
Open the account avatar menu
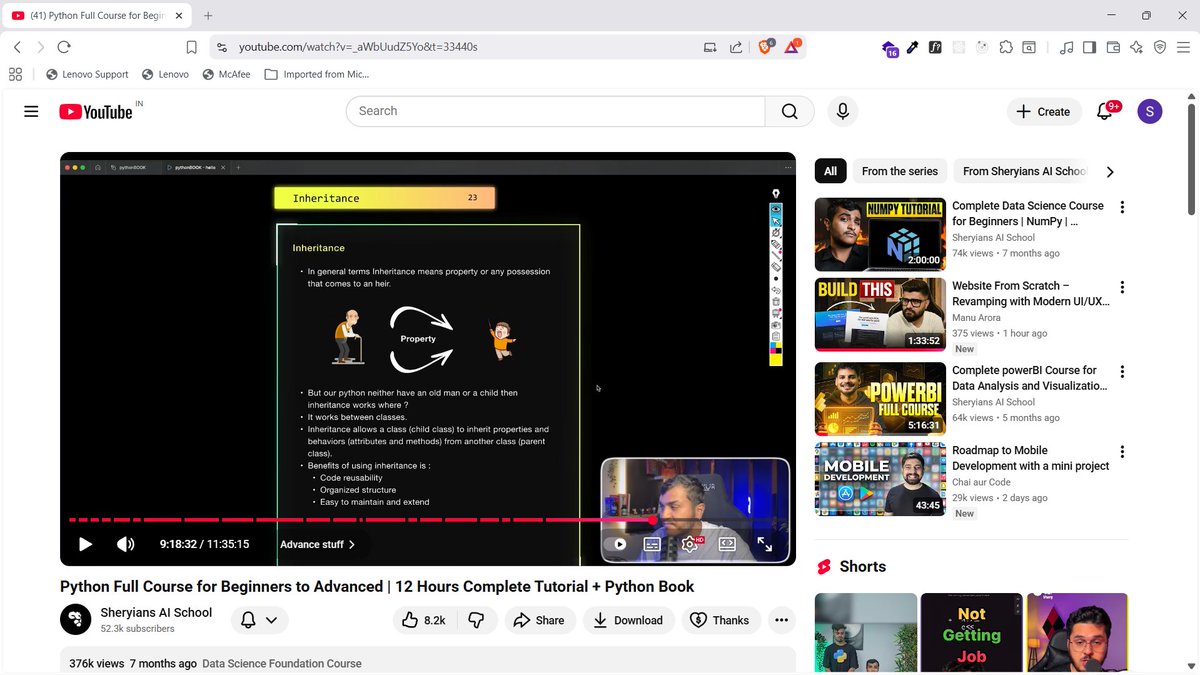coord(1150,112)
